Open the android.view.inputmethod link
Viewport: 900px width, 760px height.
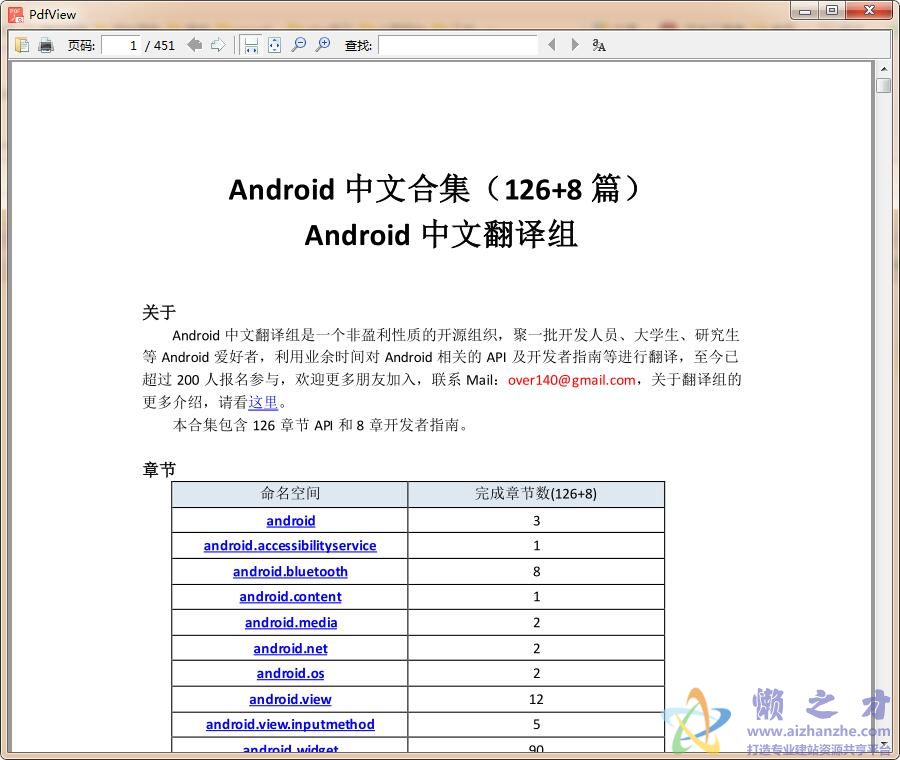pyautogui.click(x=290, y=724)
